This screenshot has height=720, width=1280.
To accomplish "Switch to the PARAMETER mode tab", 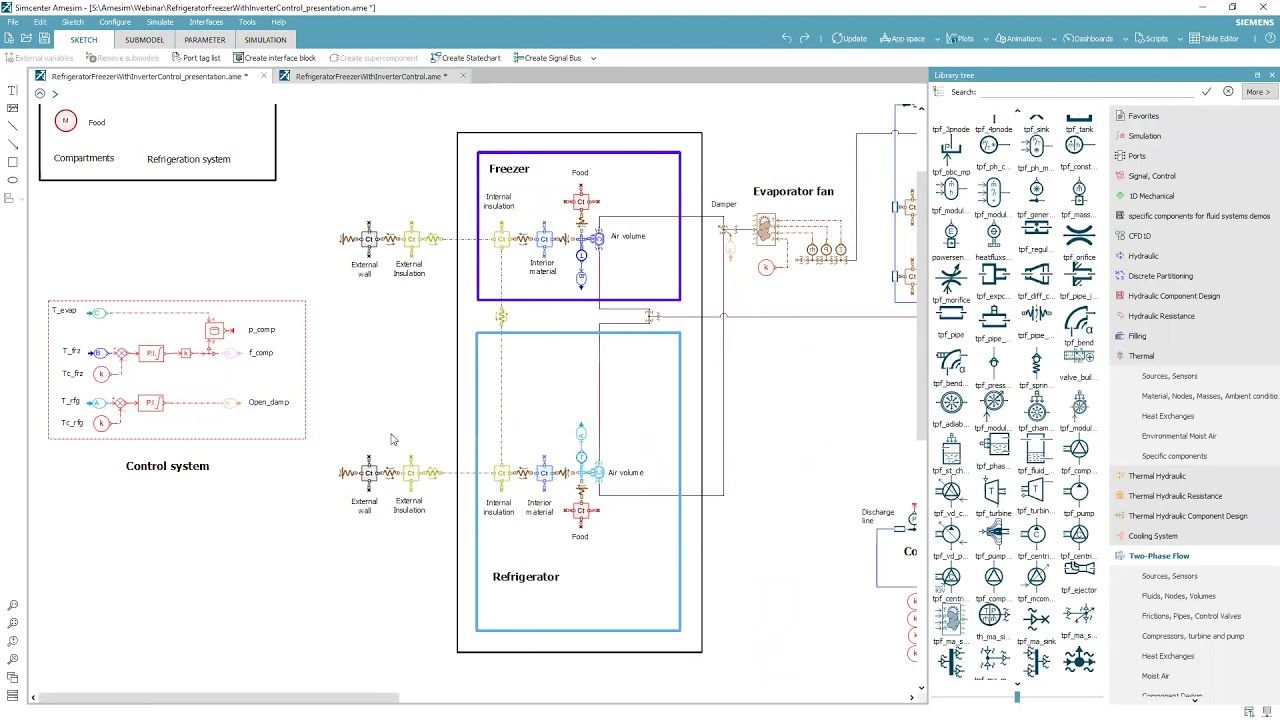I will (x=204, y=40).
